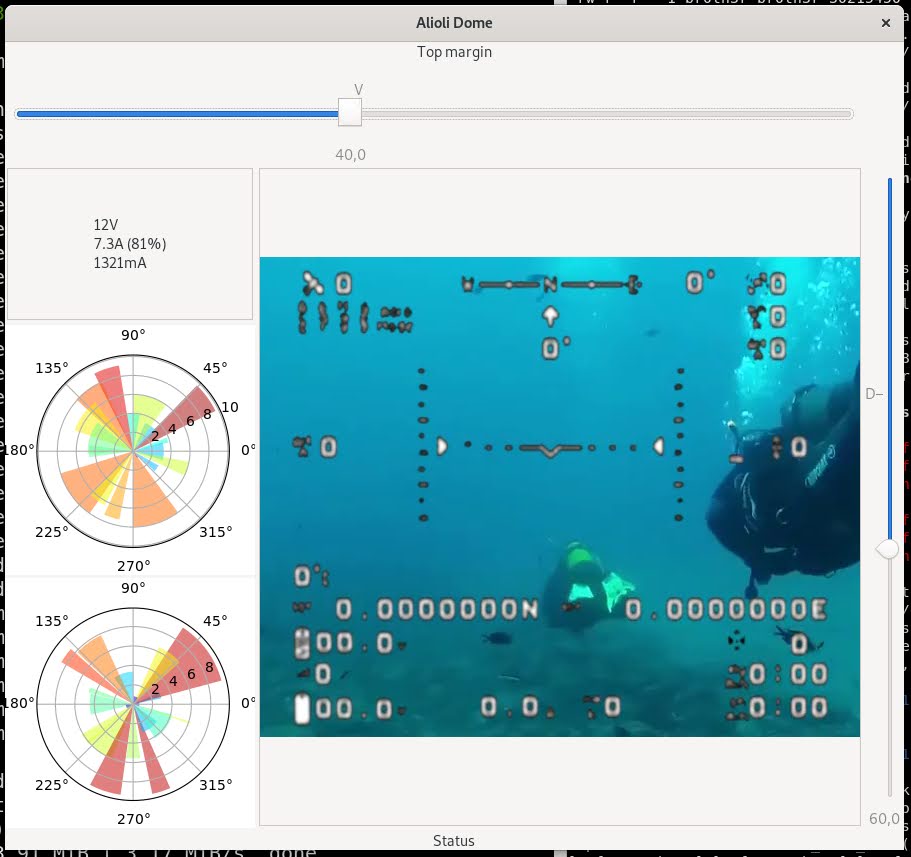Click the battery icon in video overlay
Viewport: 911px width, 857px height.
pos(303,709)
